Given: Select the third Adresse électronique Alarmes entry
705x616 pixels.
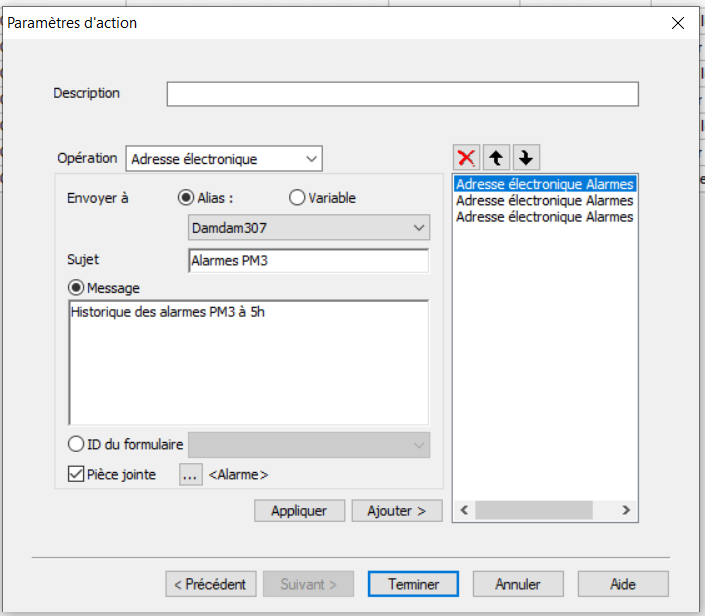Looking at the screenshot, I should click(x=544, y=216).
